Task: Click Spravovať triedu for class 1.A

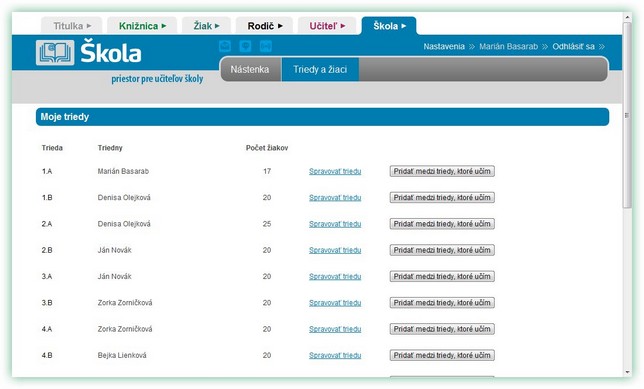Action: coord(335,171)
